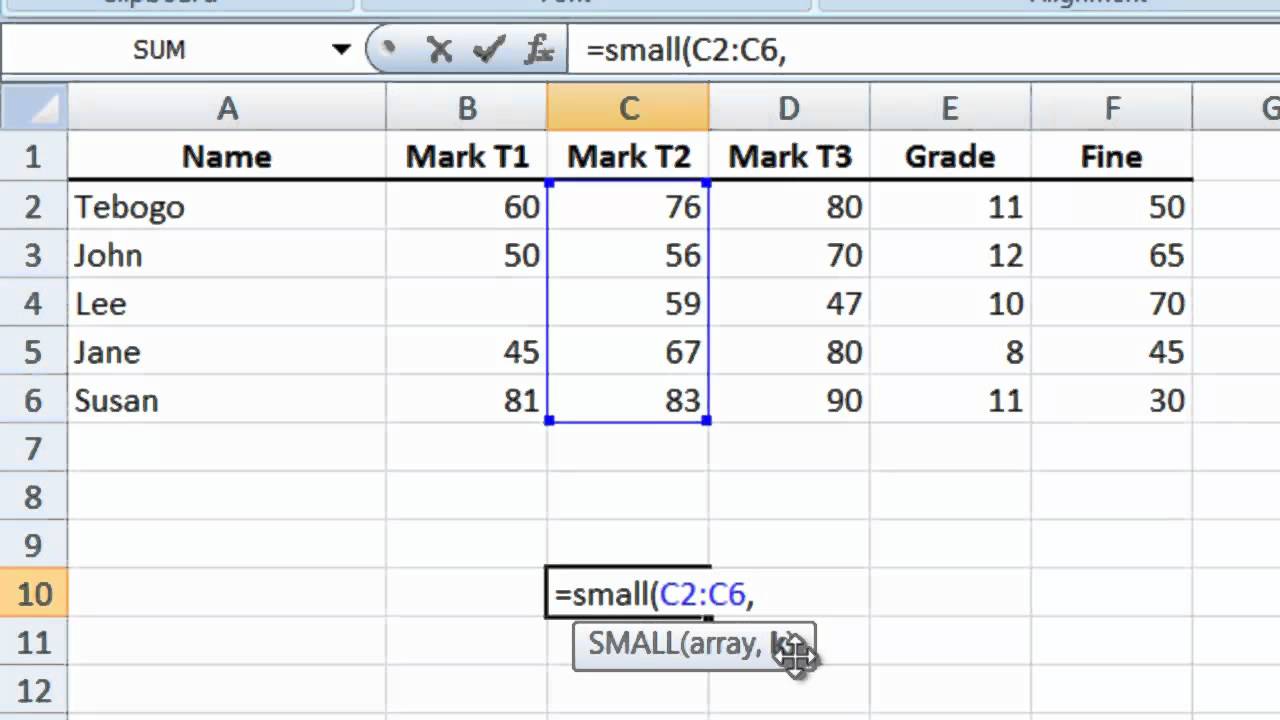The height and width of the screenshot is (720, 1280).
Task: Click Jane's Mark T1 value 45
Action: (467, 352)
